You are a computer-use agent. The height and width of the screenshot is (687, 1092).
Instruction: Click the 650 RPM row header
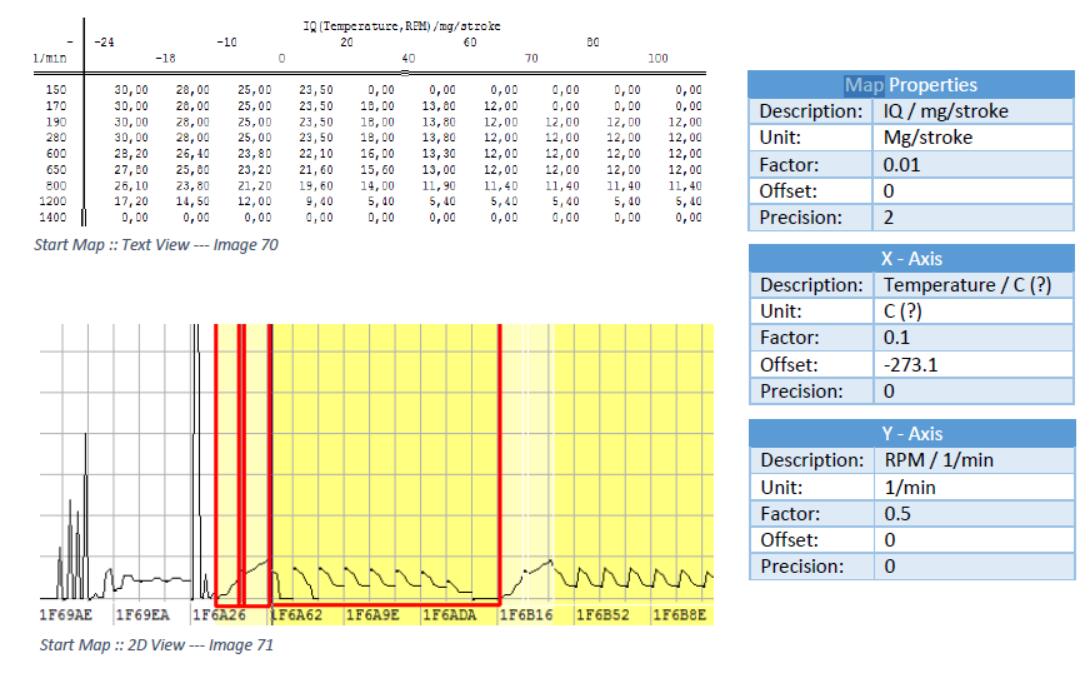click(x=56, y=169)
